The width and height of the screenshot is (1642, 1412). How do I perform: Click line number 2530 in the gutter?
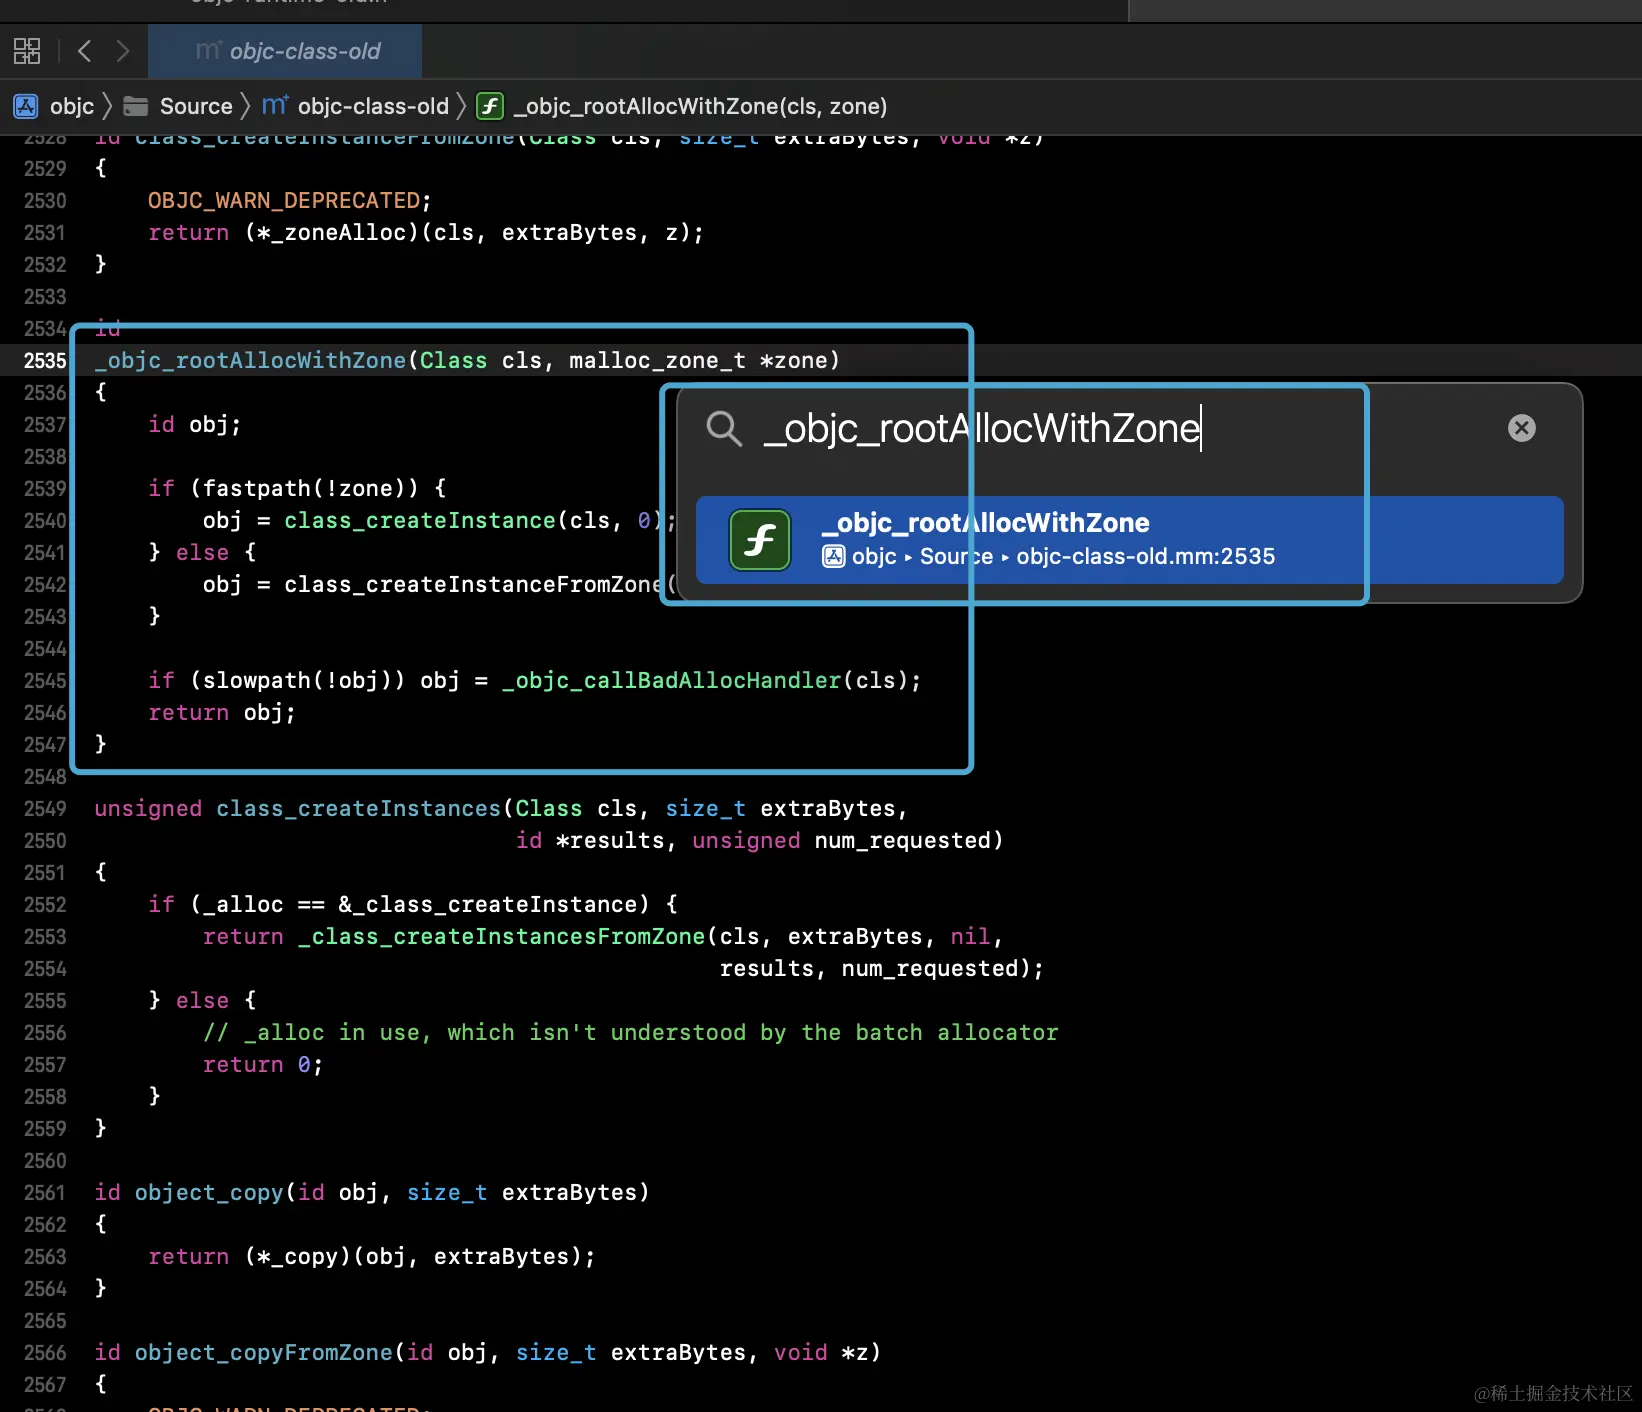tap(45, 201)
